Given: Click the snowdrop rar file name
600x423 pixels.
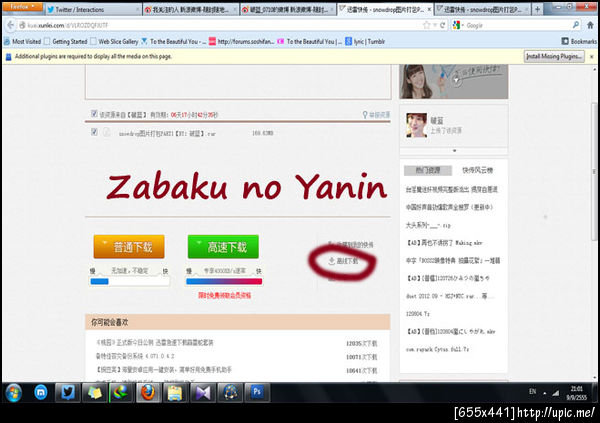Looking at the screenshot, I should point(167,134).
